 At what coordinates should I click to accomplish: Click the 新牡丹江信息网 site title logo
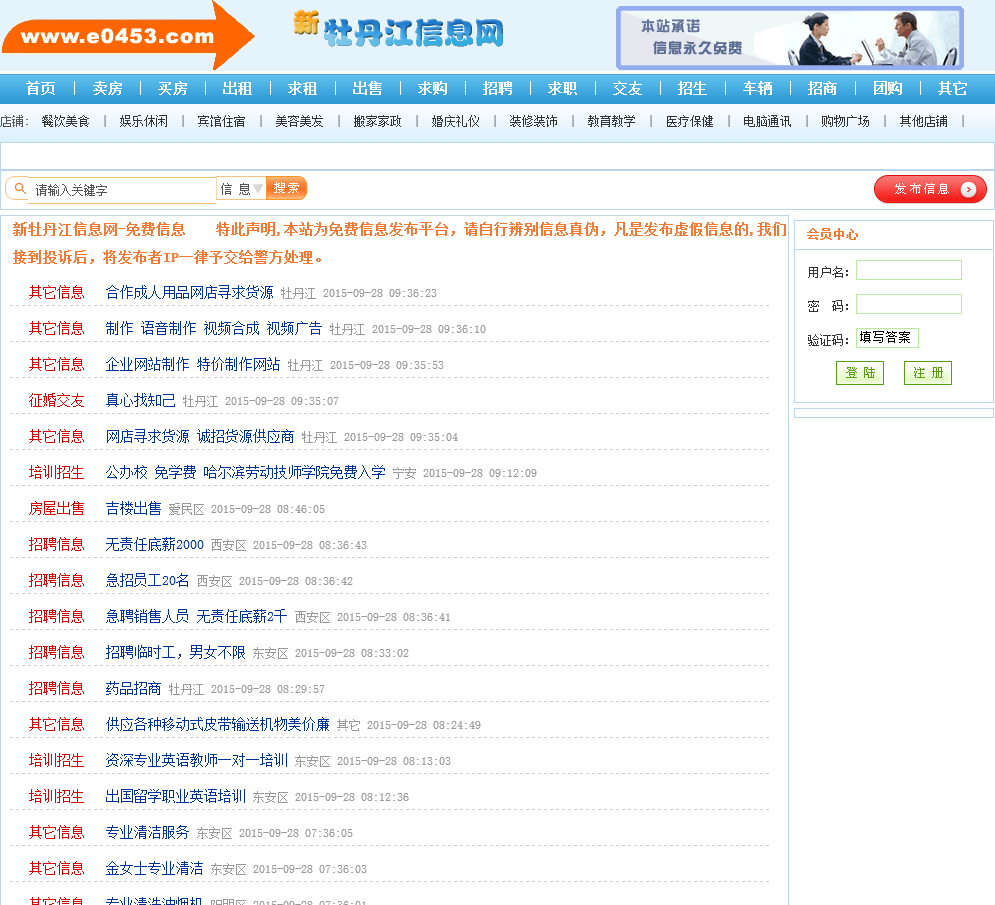399,30
